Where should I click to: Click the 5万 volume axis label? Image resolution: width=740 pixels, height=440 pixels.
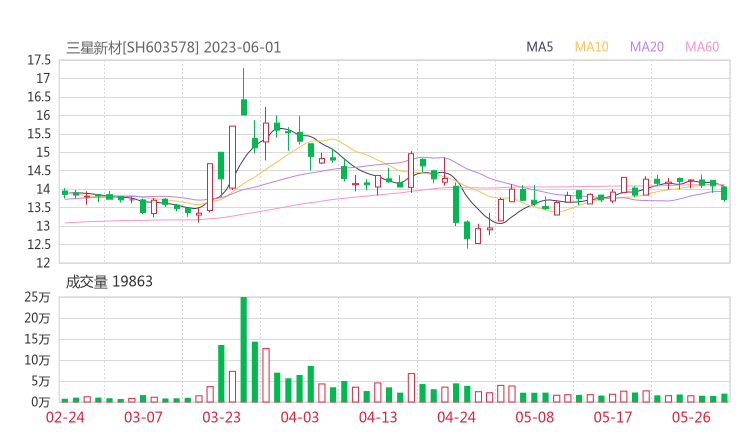coord(41,381)
